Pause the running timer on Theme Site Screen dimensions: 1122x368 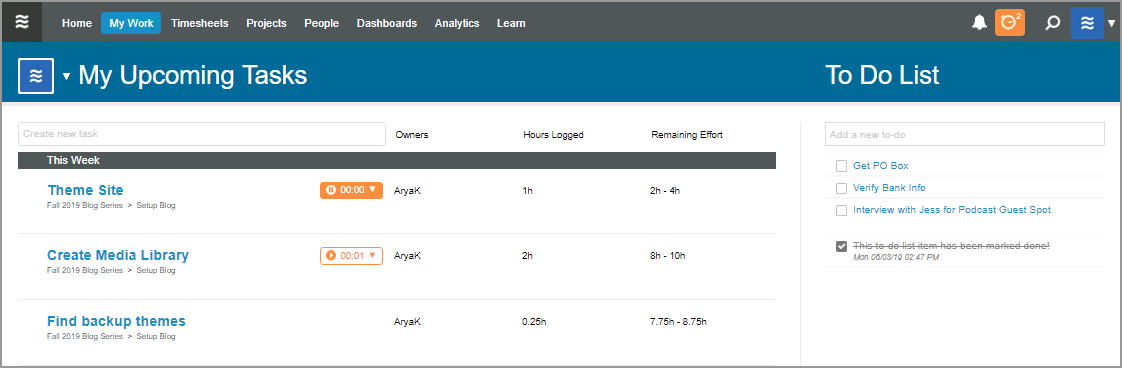coord(331,190)
